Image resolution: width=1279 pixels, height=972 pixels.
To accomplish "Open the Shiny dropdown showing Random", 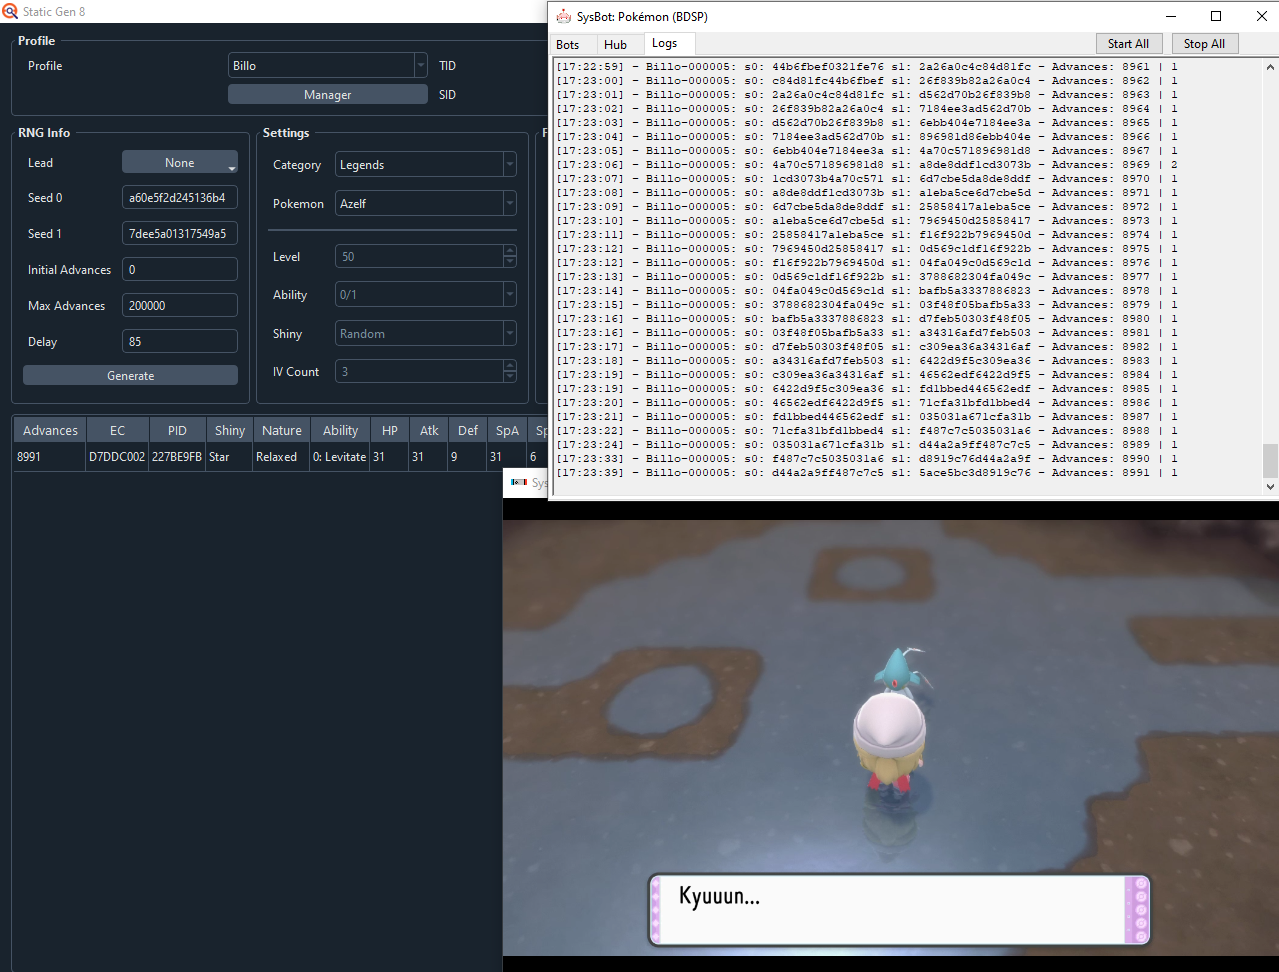I will [x=426, y=333].
